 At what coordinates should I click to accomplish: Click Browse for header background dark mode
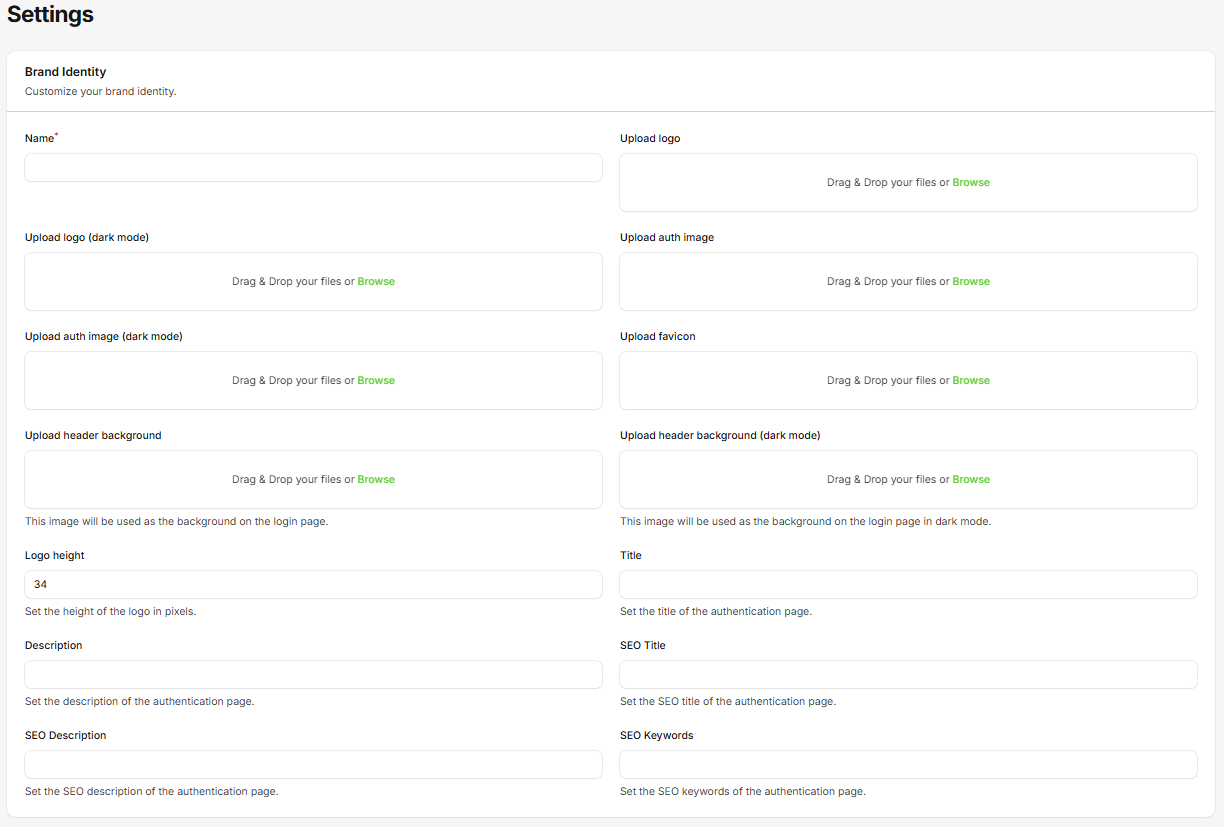(970, 479)
